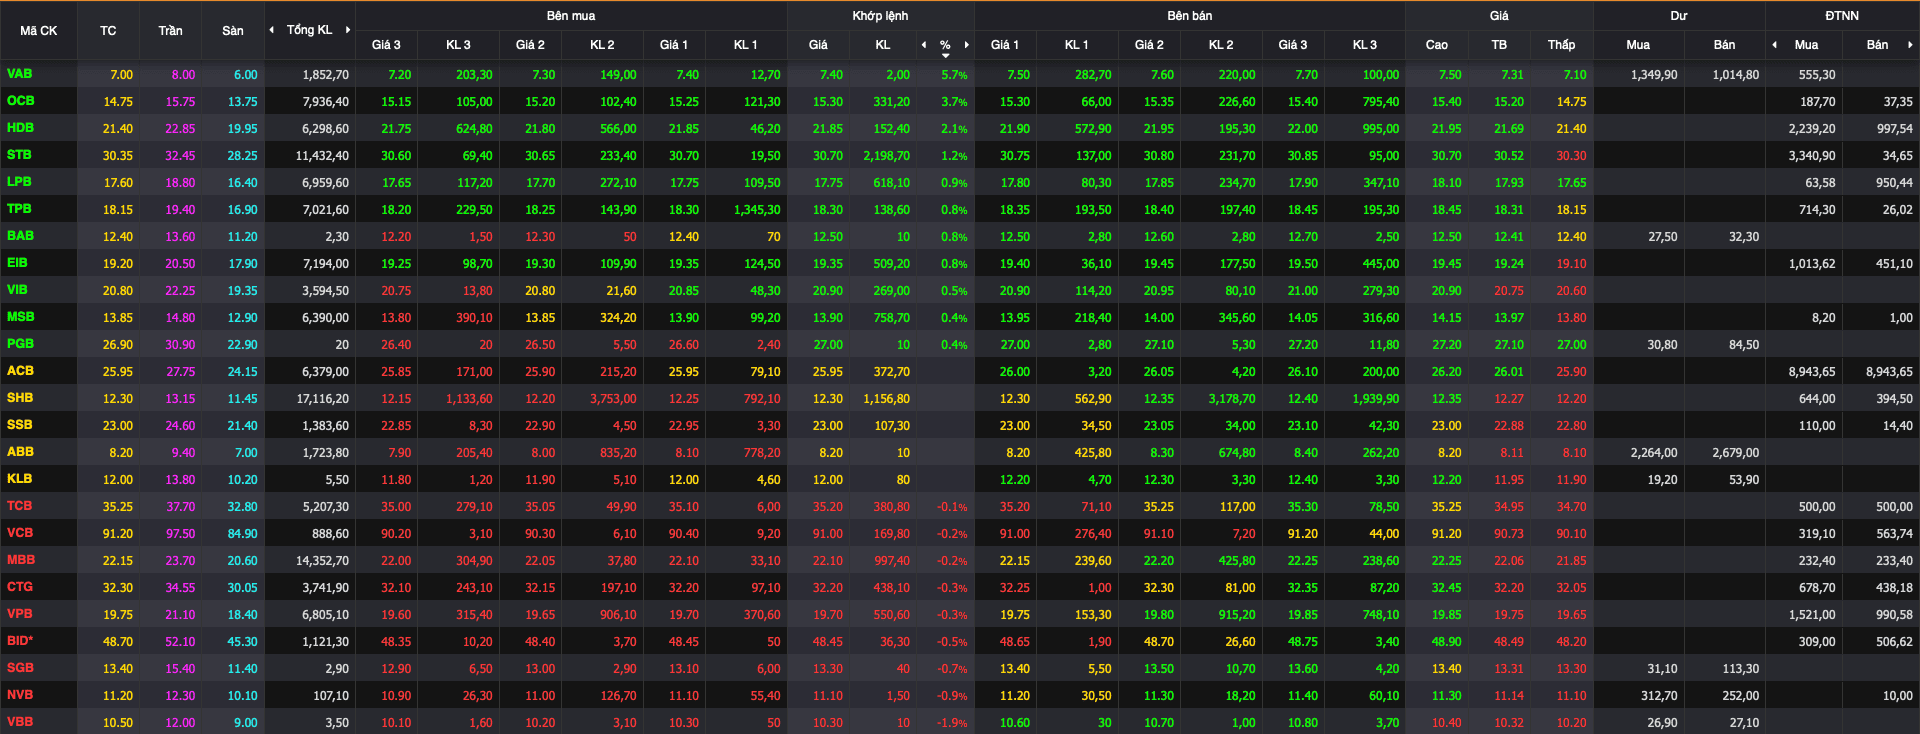Sort by the Mã CK column header

tap(38, 31)
